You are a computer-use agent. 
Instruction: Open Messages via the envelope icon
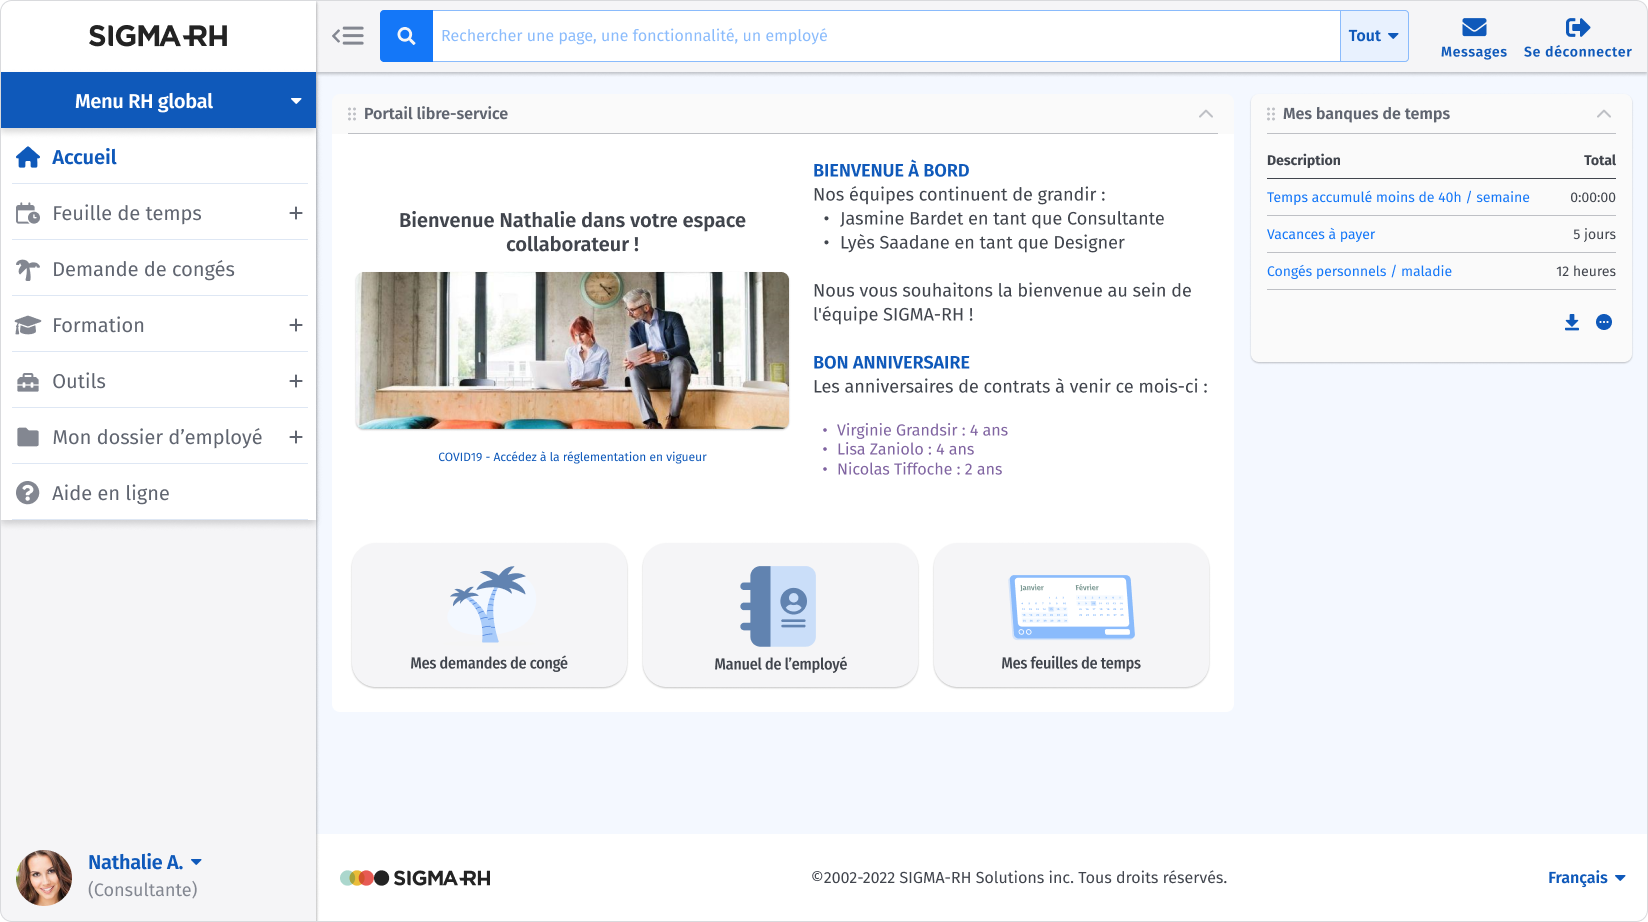[1473, 27]
